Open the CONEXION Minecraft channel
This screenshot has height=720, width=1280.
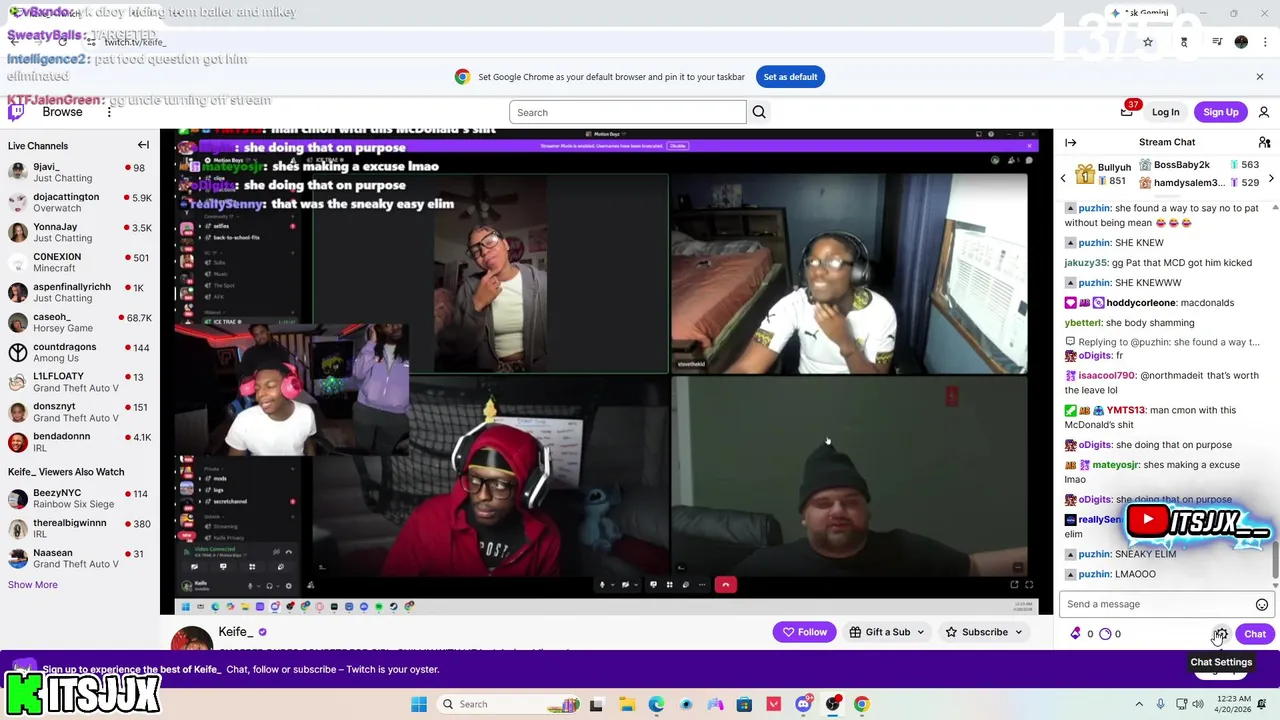tap(80, 262)
